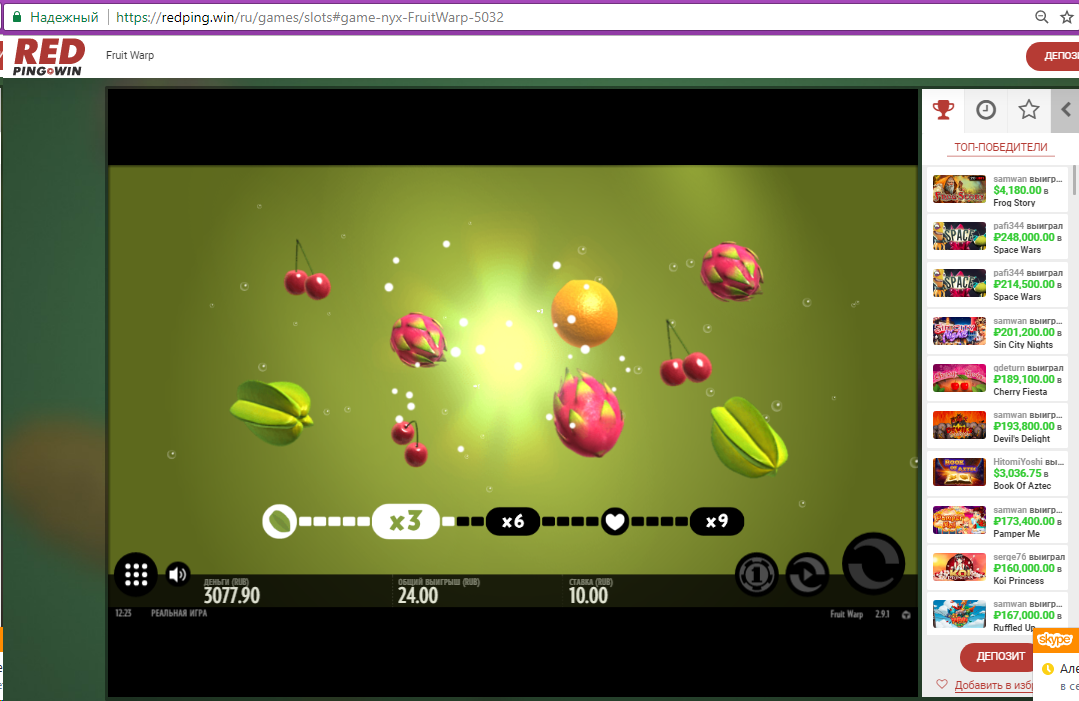
Task: Click the winners list scrollbar
Action: point(1073,180)
